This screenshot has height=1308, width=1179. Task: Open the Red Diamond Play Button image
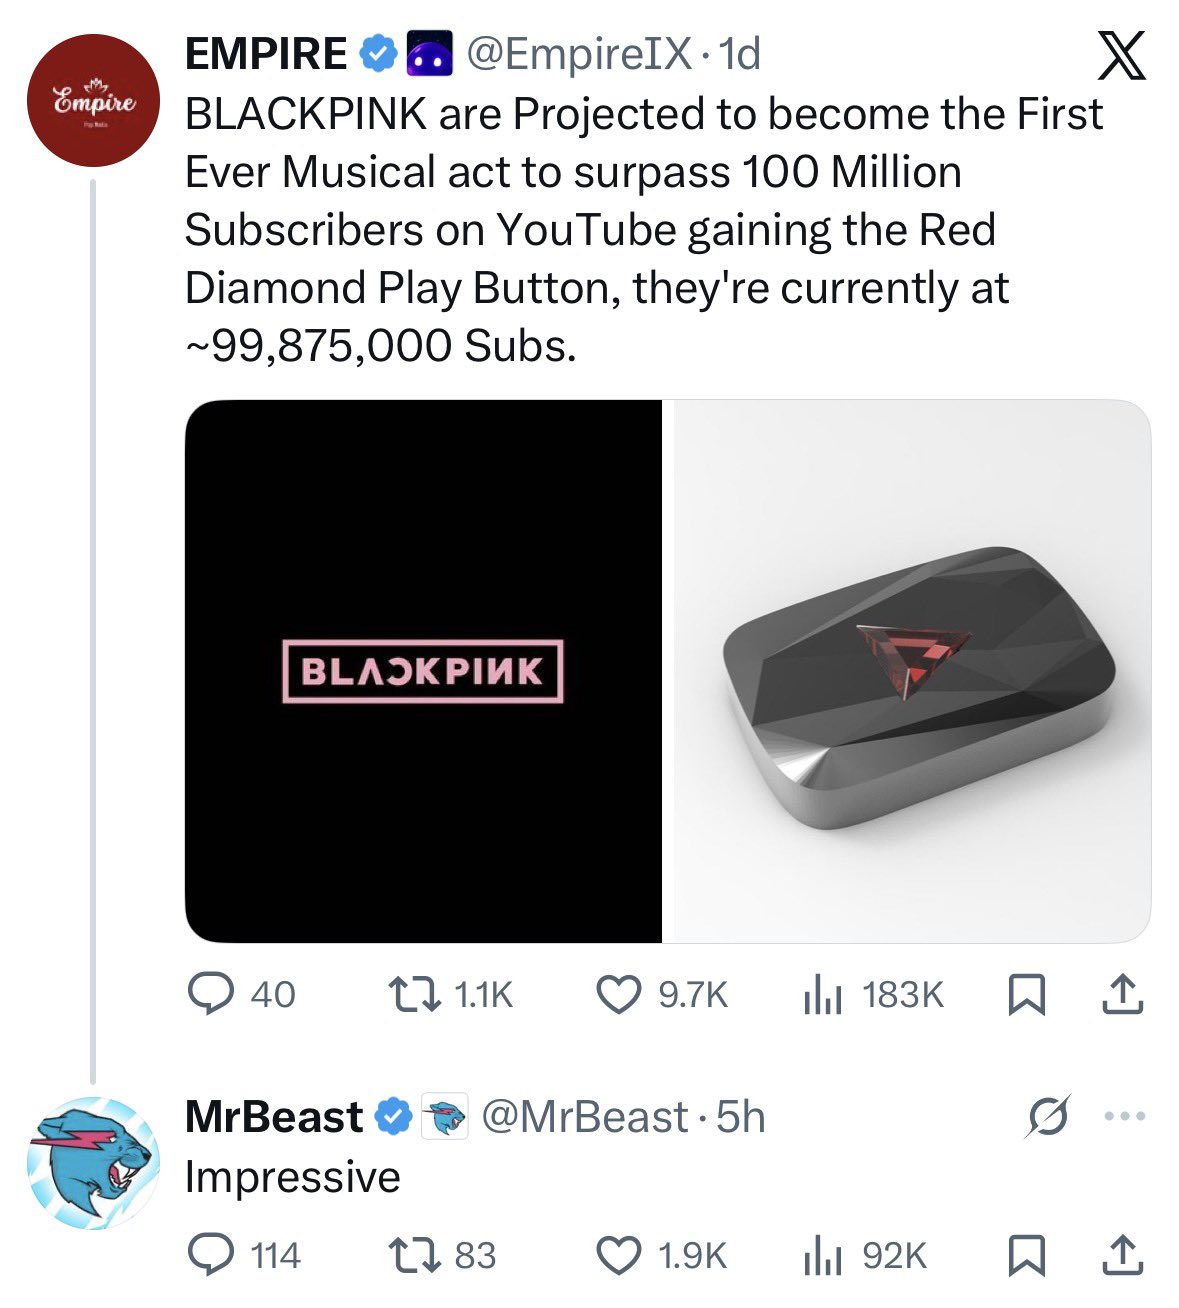(907, 671)
